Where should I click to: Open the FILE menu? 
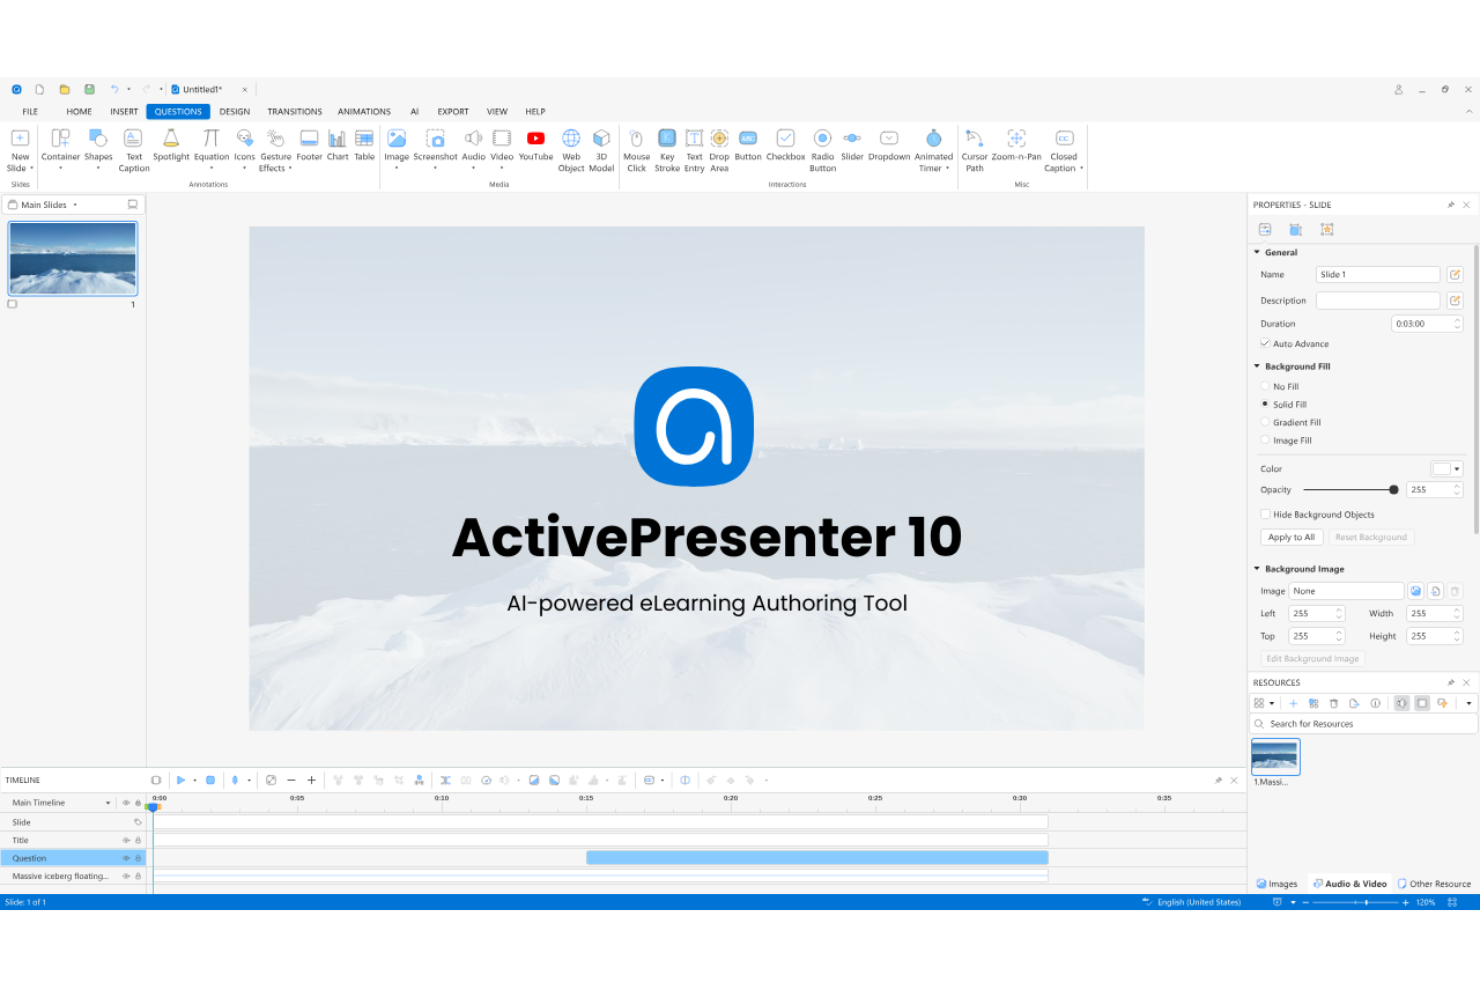click(30, 112)
